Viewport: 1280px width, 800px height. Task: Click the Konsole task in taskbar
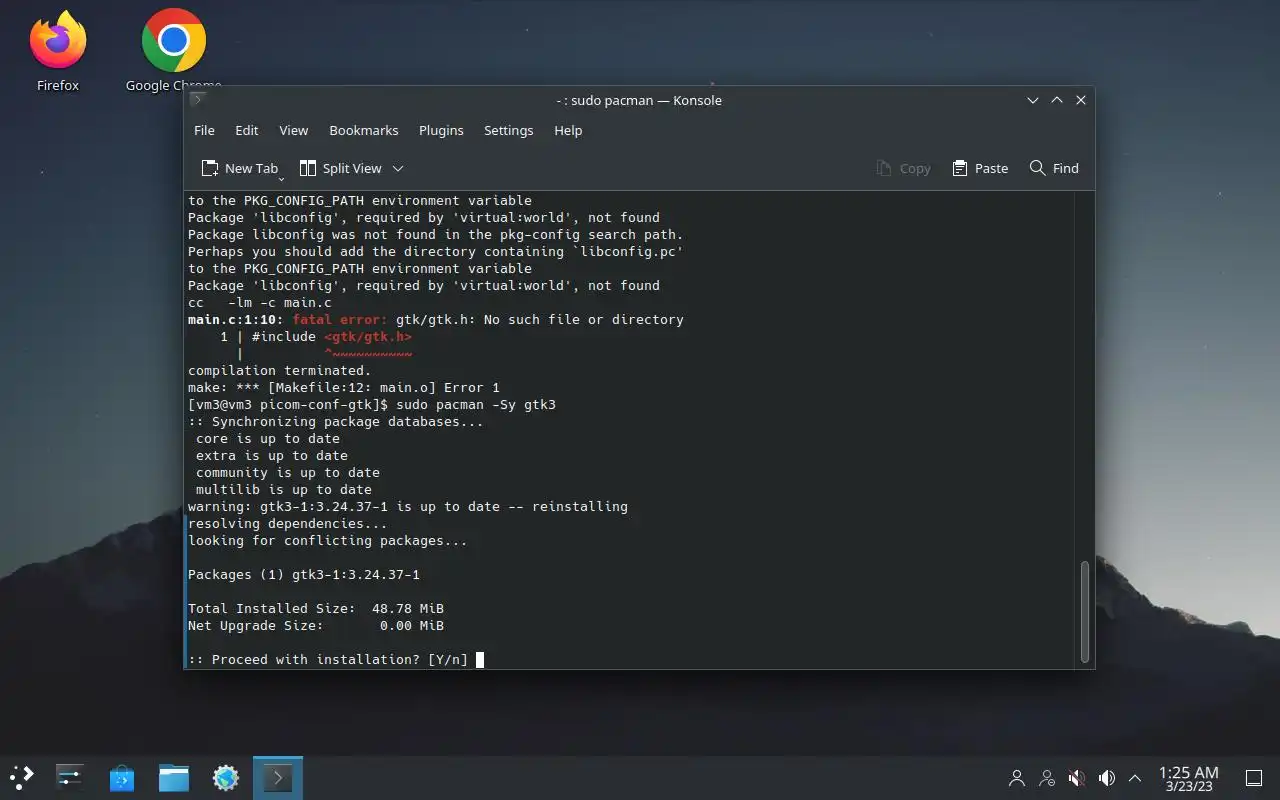277,777
